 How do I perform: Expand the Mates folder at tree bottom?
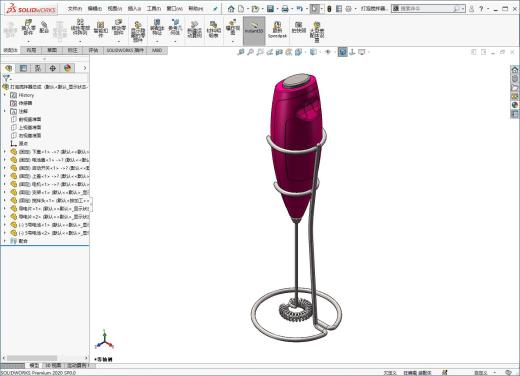(5, 240)
